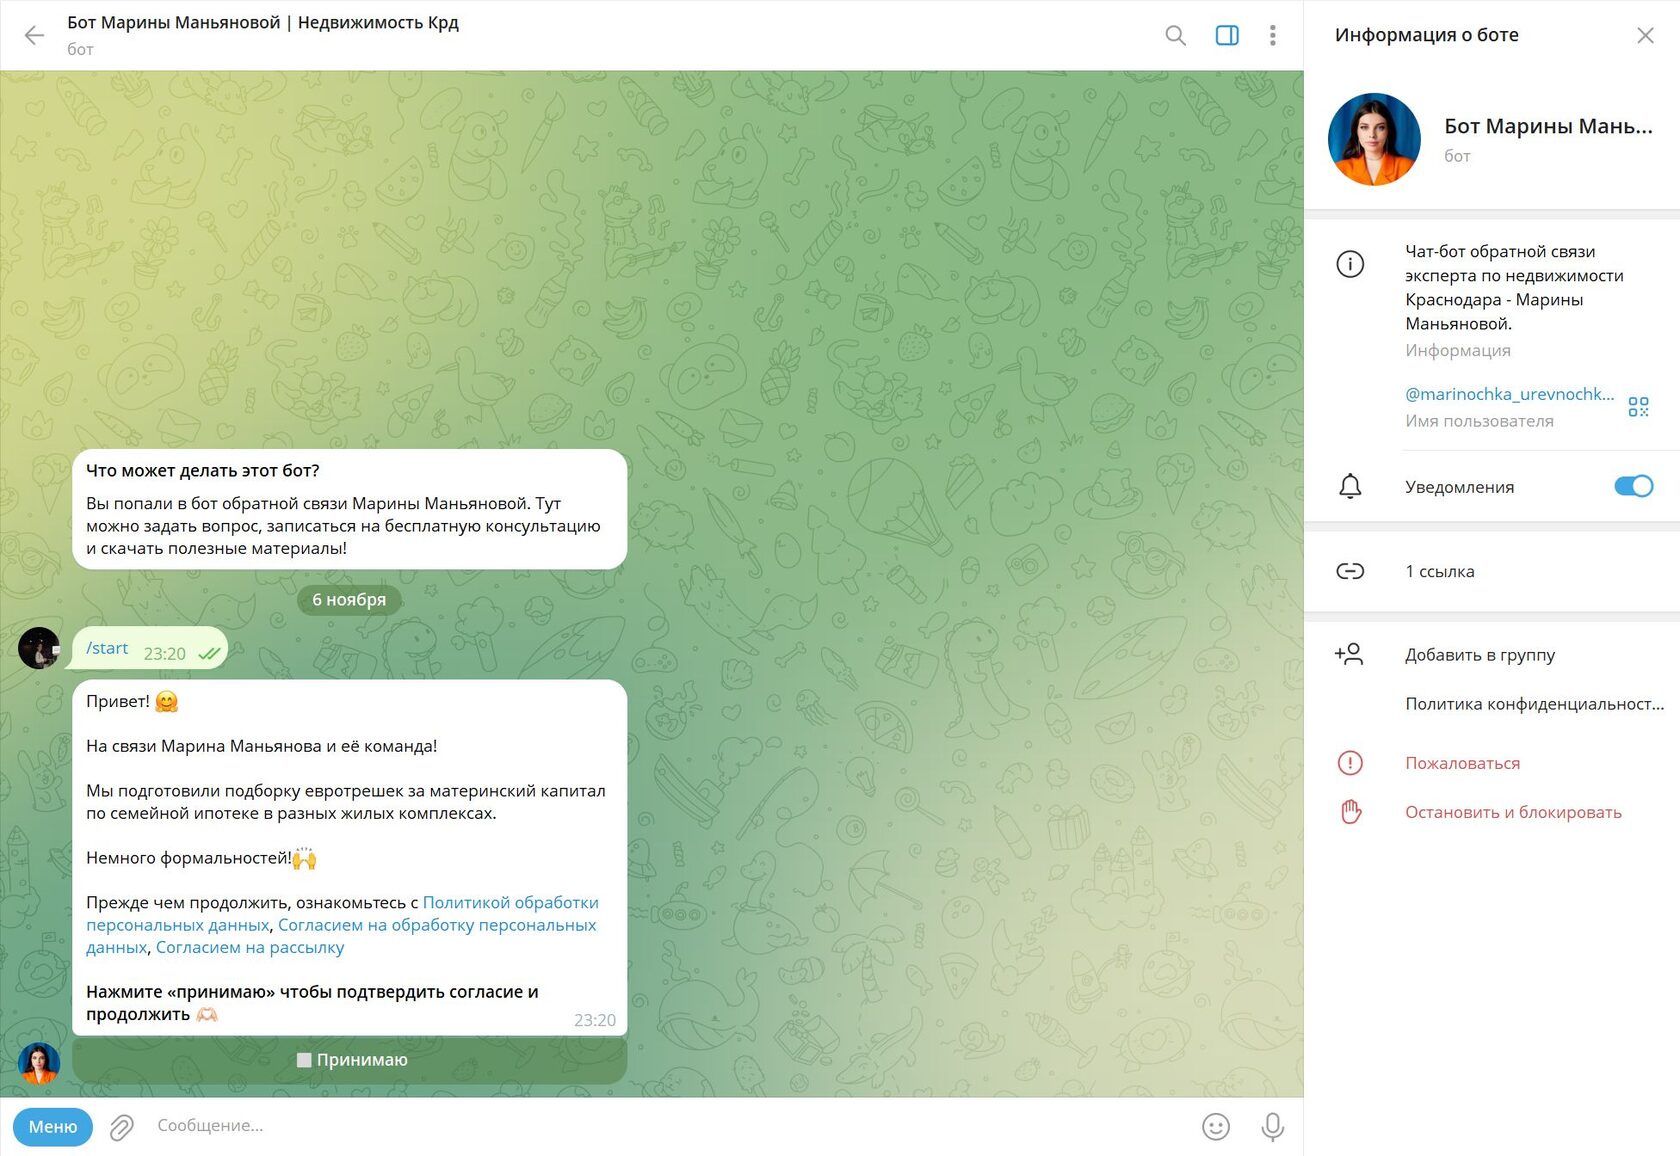Image resolution: width=1680 pixels, height=1156 pixels.
Task: Click the sender avatar beside the /start message
Action: (x=39, y=648)
